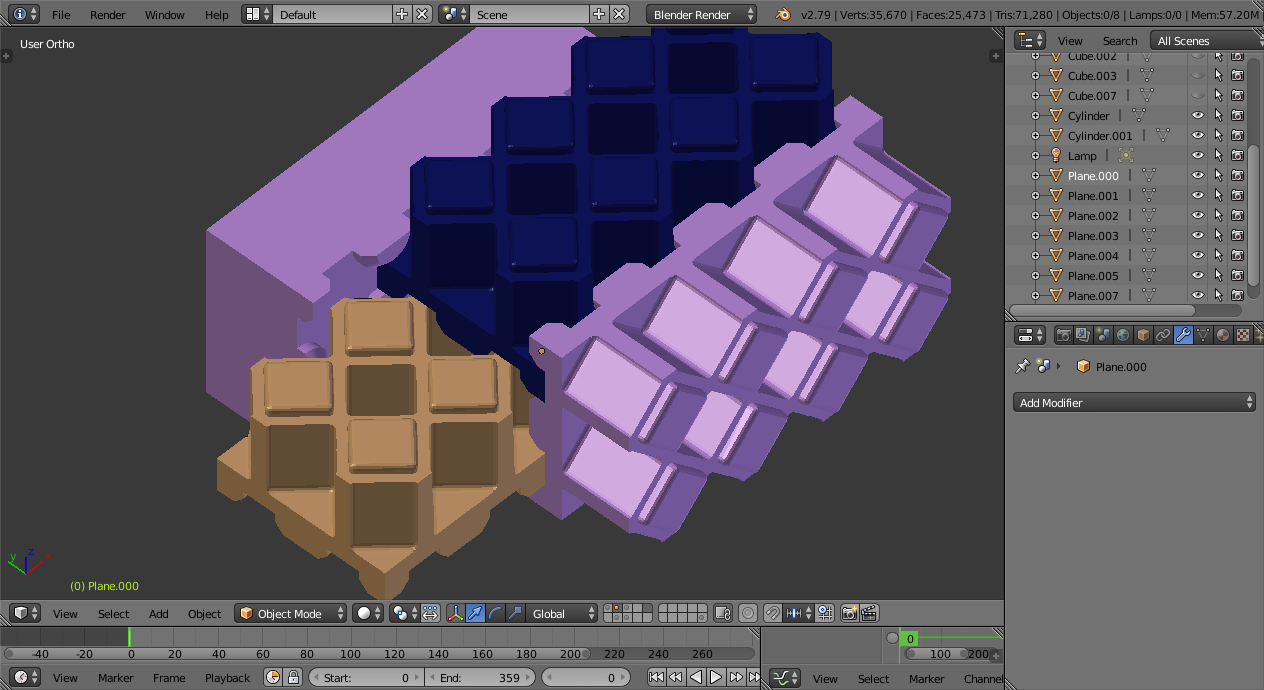Open the viewport shading sphere dropdown
The width and height of the screenshot is (1264, 690).
click(368, 613)
